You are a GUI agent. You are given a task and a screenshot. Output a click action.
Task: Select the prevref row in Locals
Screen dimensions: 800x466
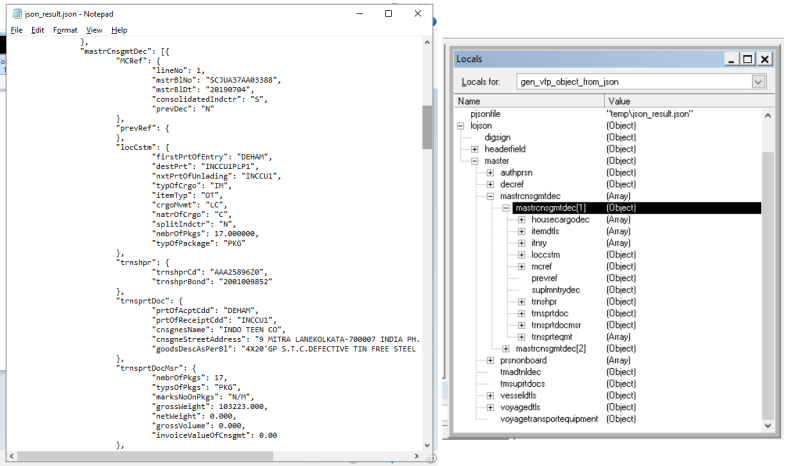click(608, 278)
